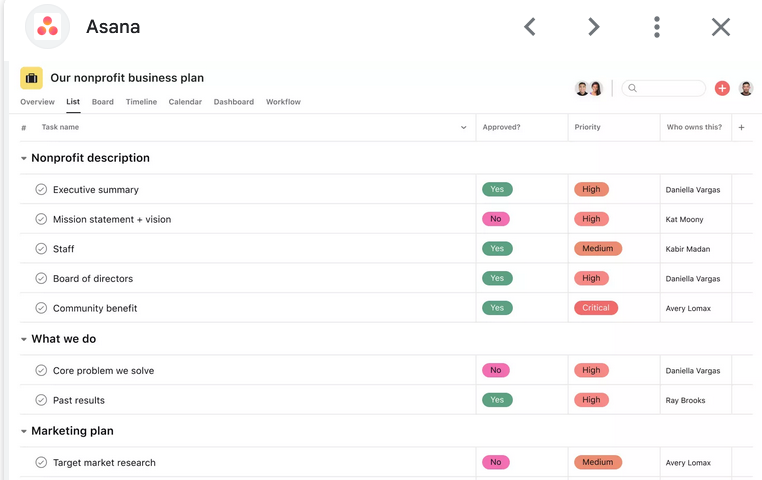
Task: Click the project member avatars
Action: 589,88
